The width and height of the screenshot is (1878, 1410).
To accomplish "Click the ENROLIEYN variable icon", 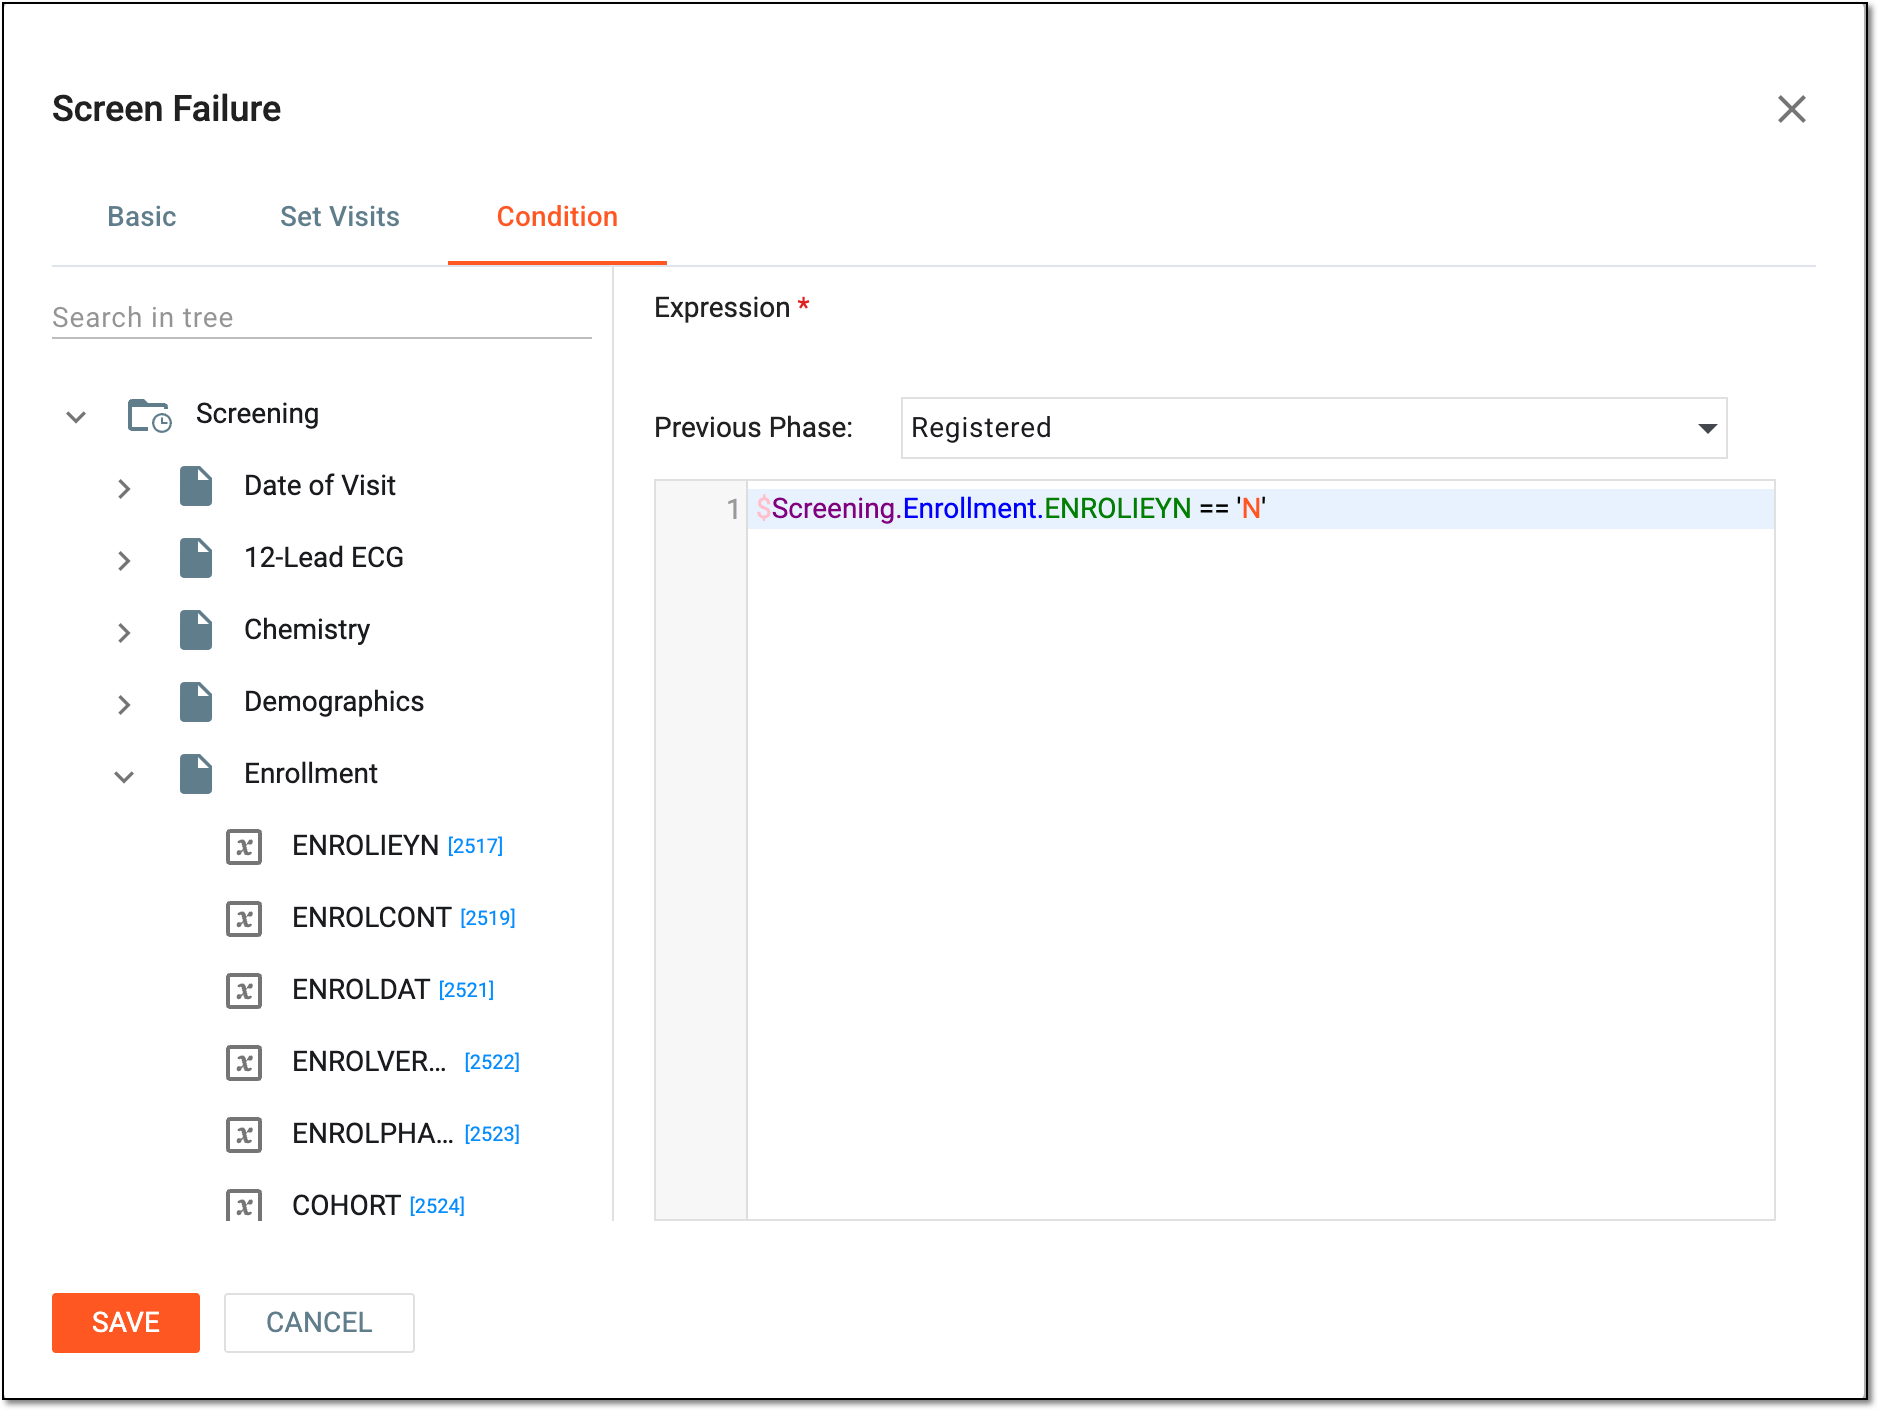I will (244, 847).
